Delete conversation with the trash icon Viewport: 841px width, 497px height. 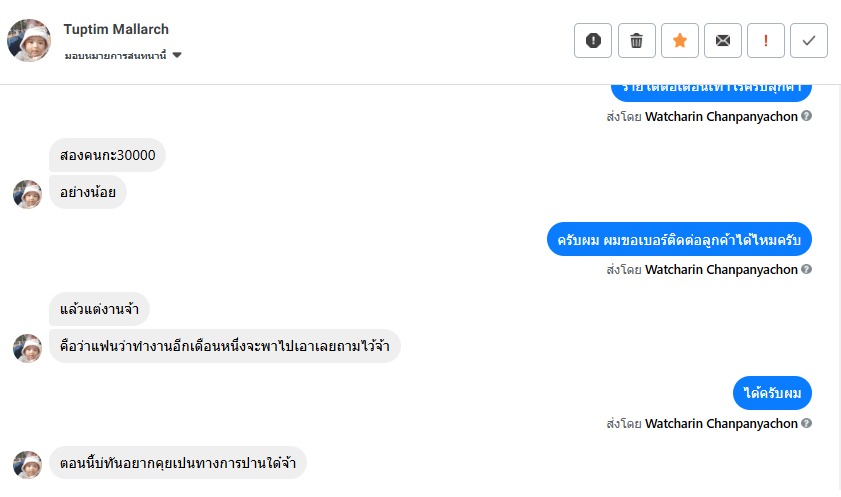[636, 40]
